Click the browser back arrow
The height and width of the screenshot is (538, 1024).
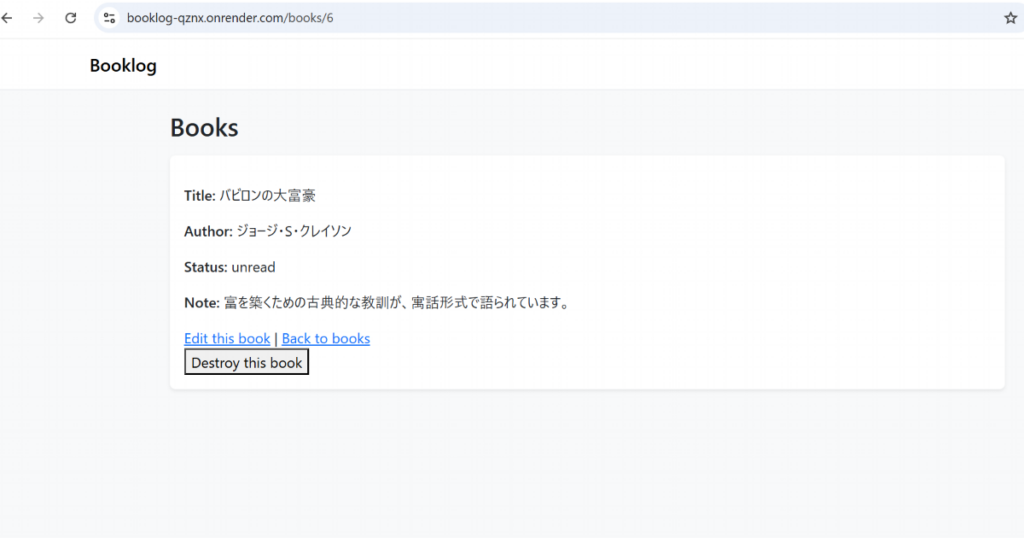tap(8, 18)
